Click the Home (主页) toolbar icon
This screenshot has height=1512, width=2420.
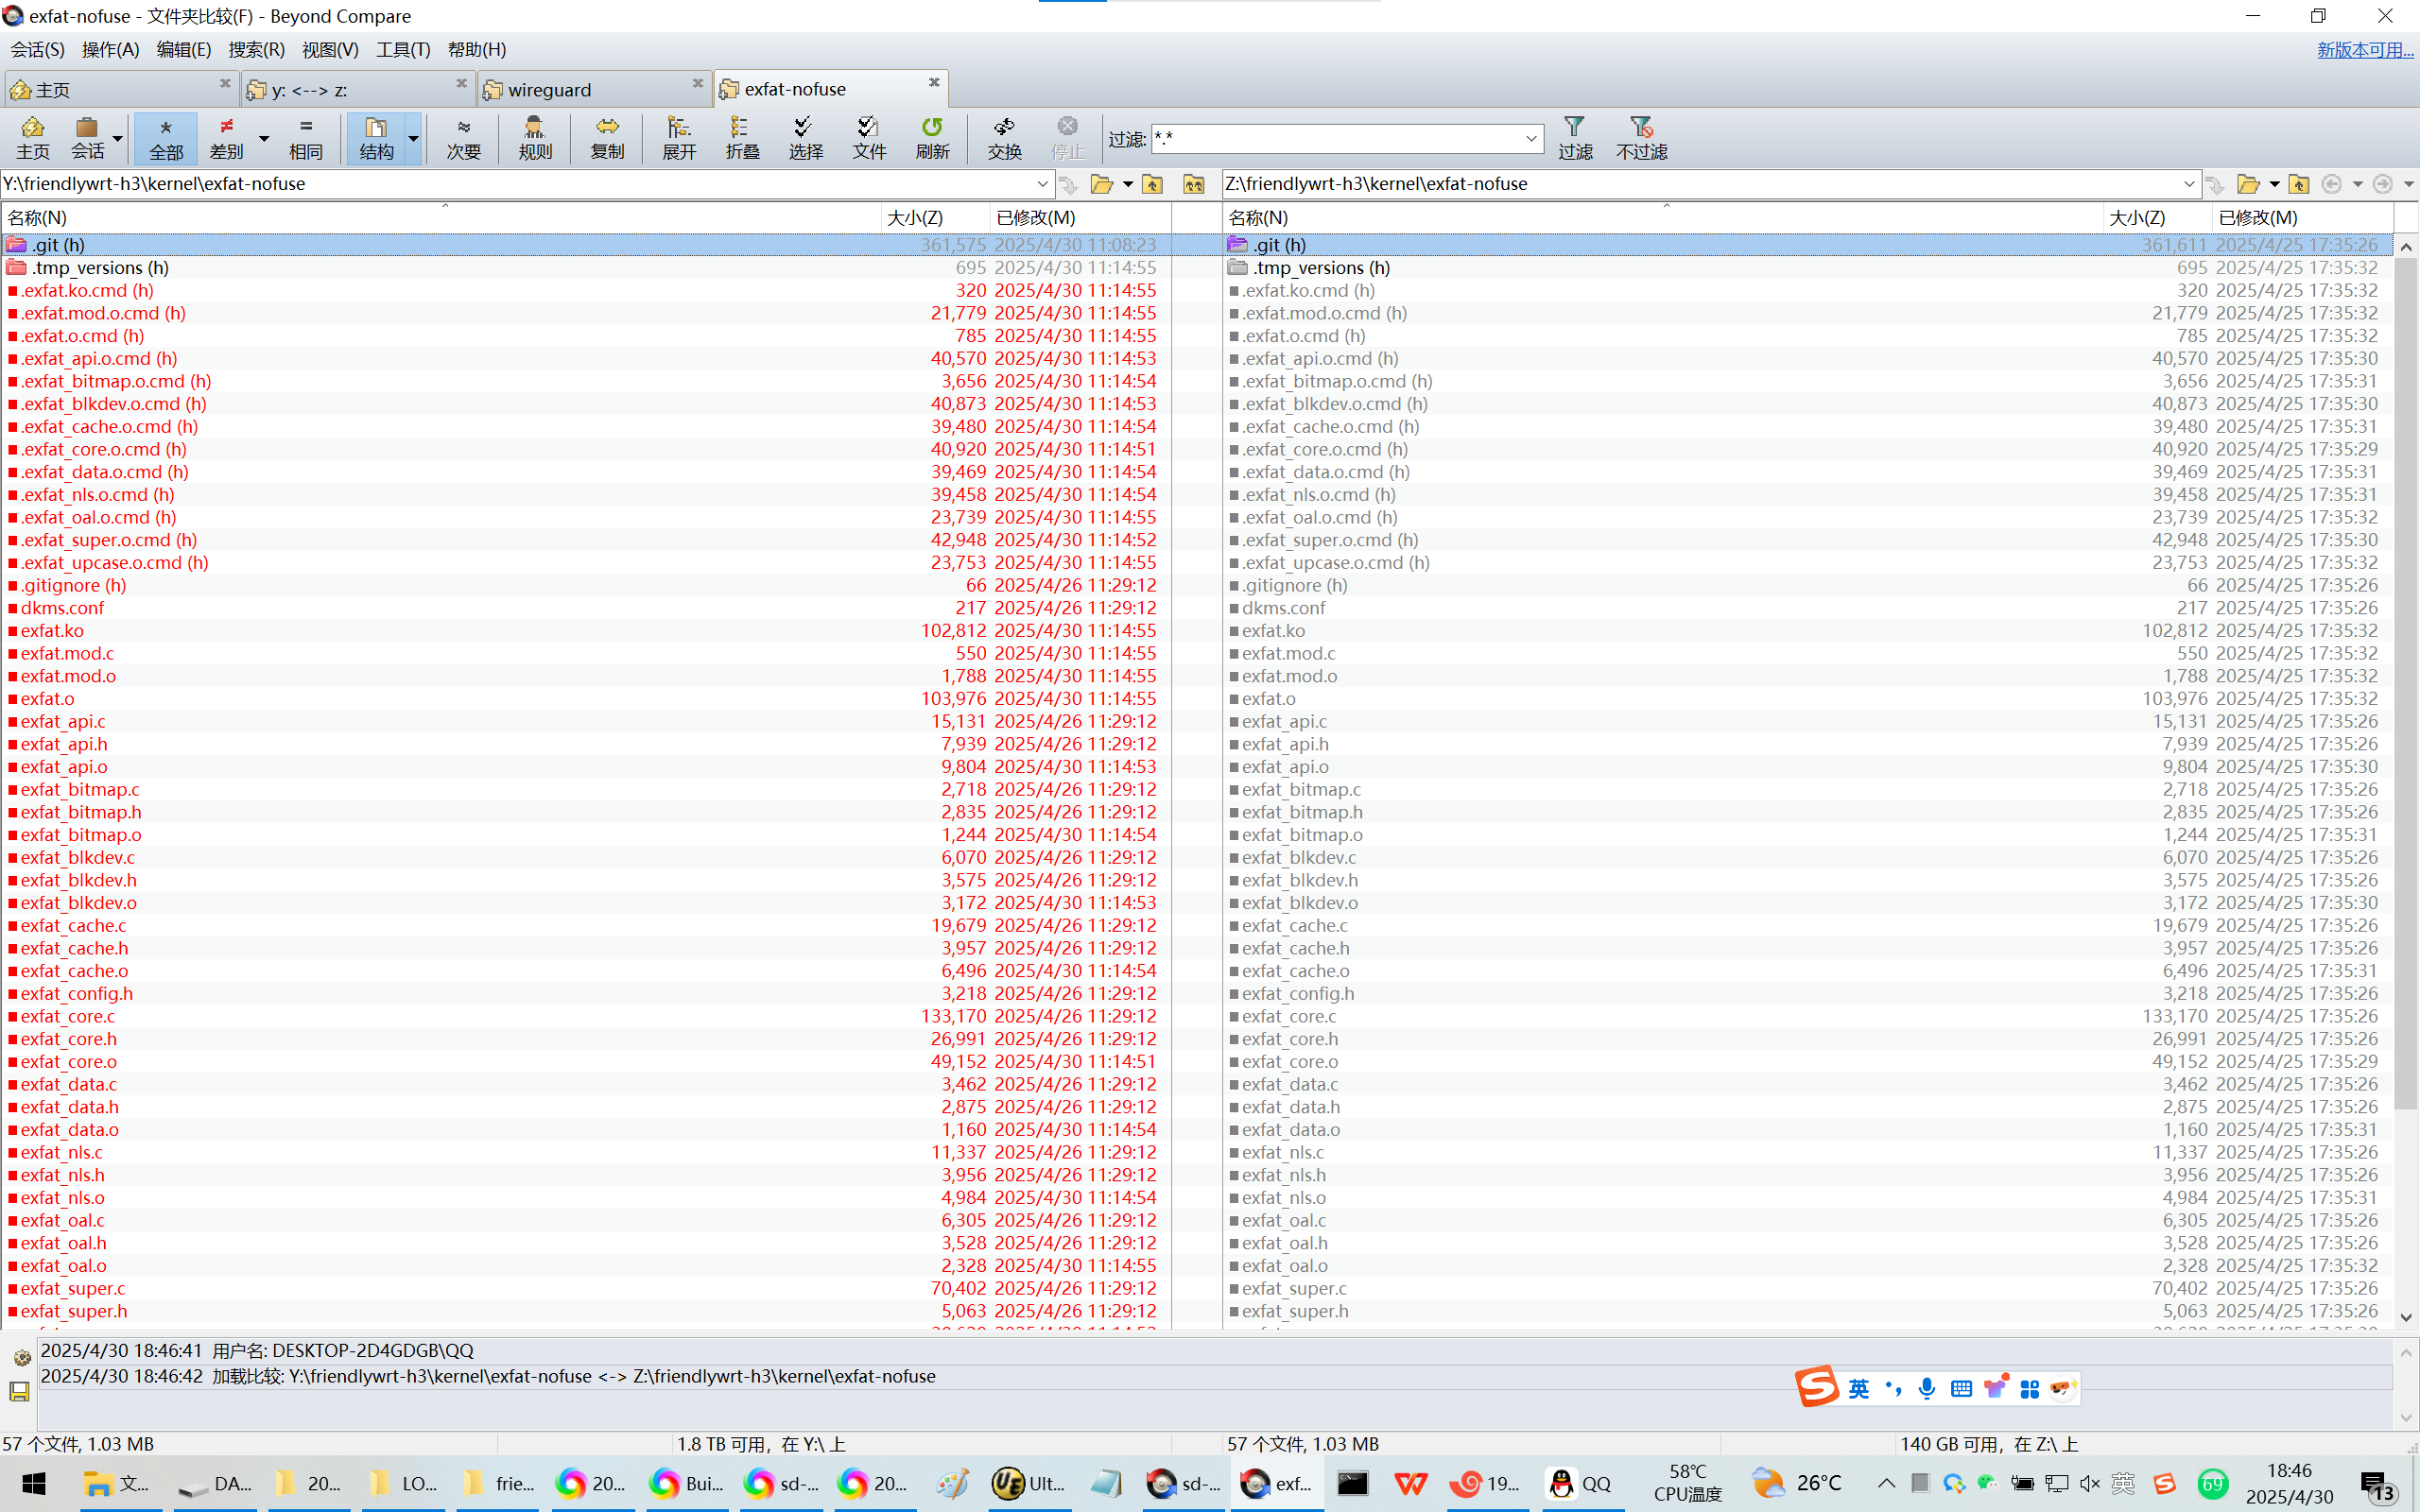(32, 137)
